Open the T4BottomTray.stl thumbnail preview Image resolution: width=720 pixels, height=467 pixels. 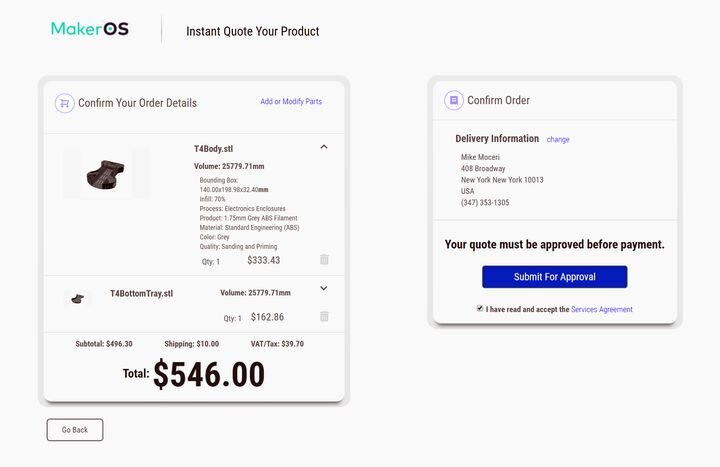pyautogui.click(x=76, y=298)
